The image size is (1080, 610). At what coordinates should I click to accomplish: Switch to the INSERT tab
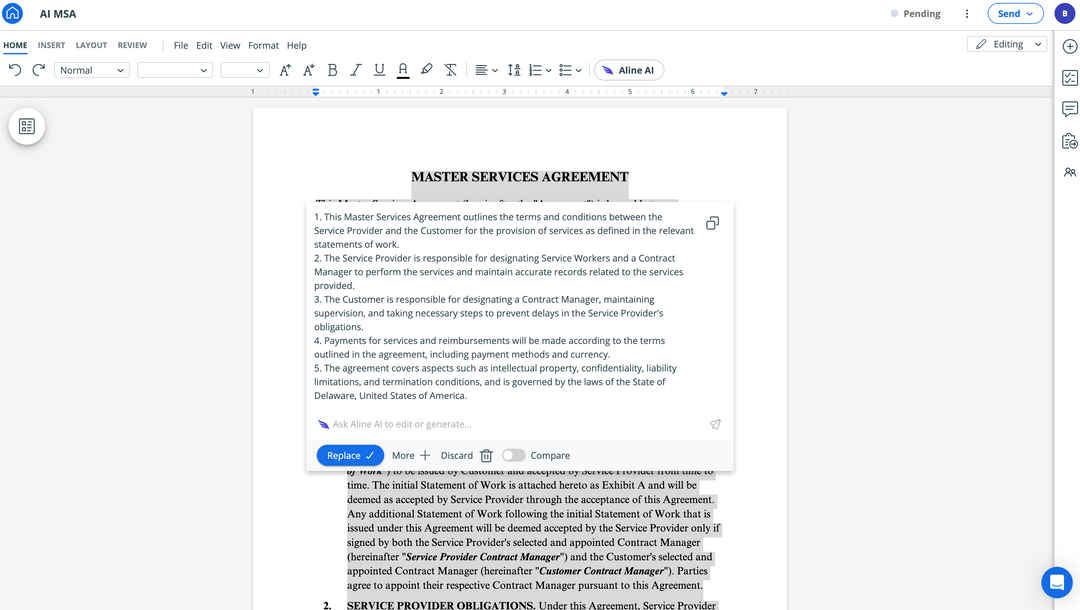51,45
